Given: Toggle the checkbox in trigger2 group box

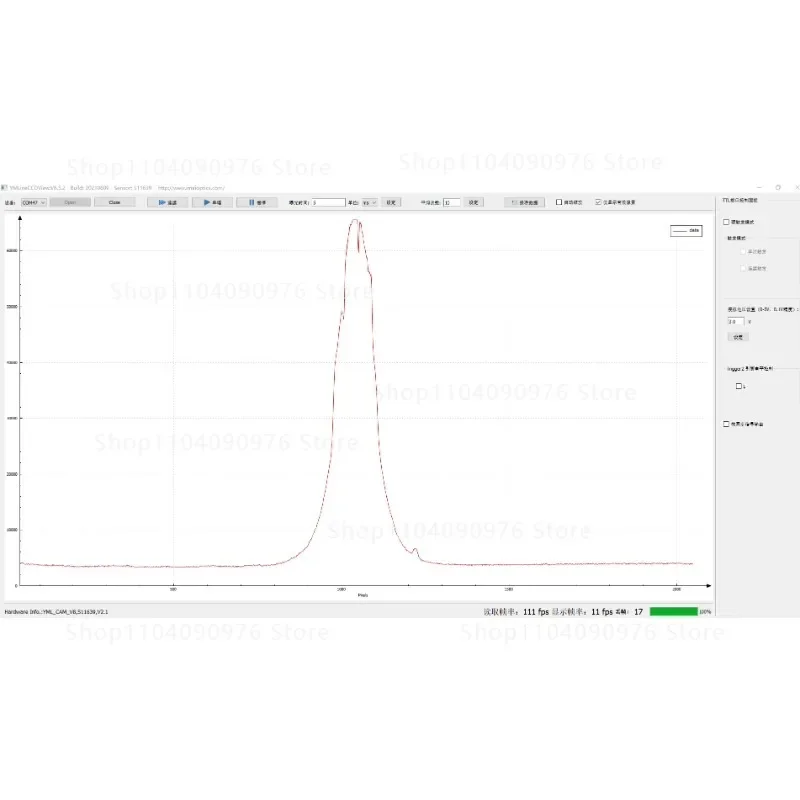Looking at the screenshot, I should tap(738, 386).
